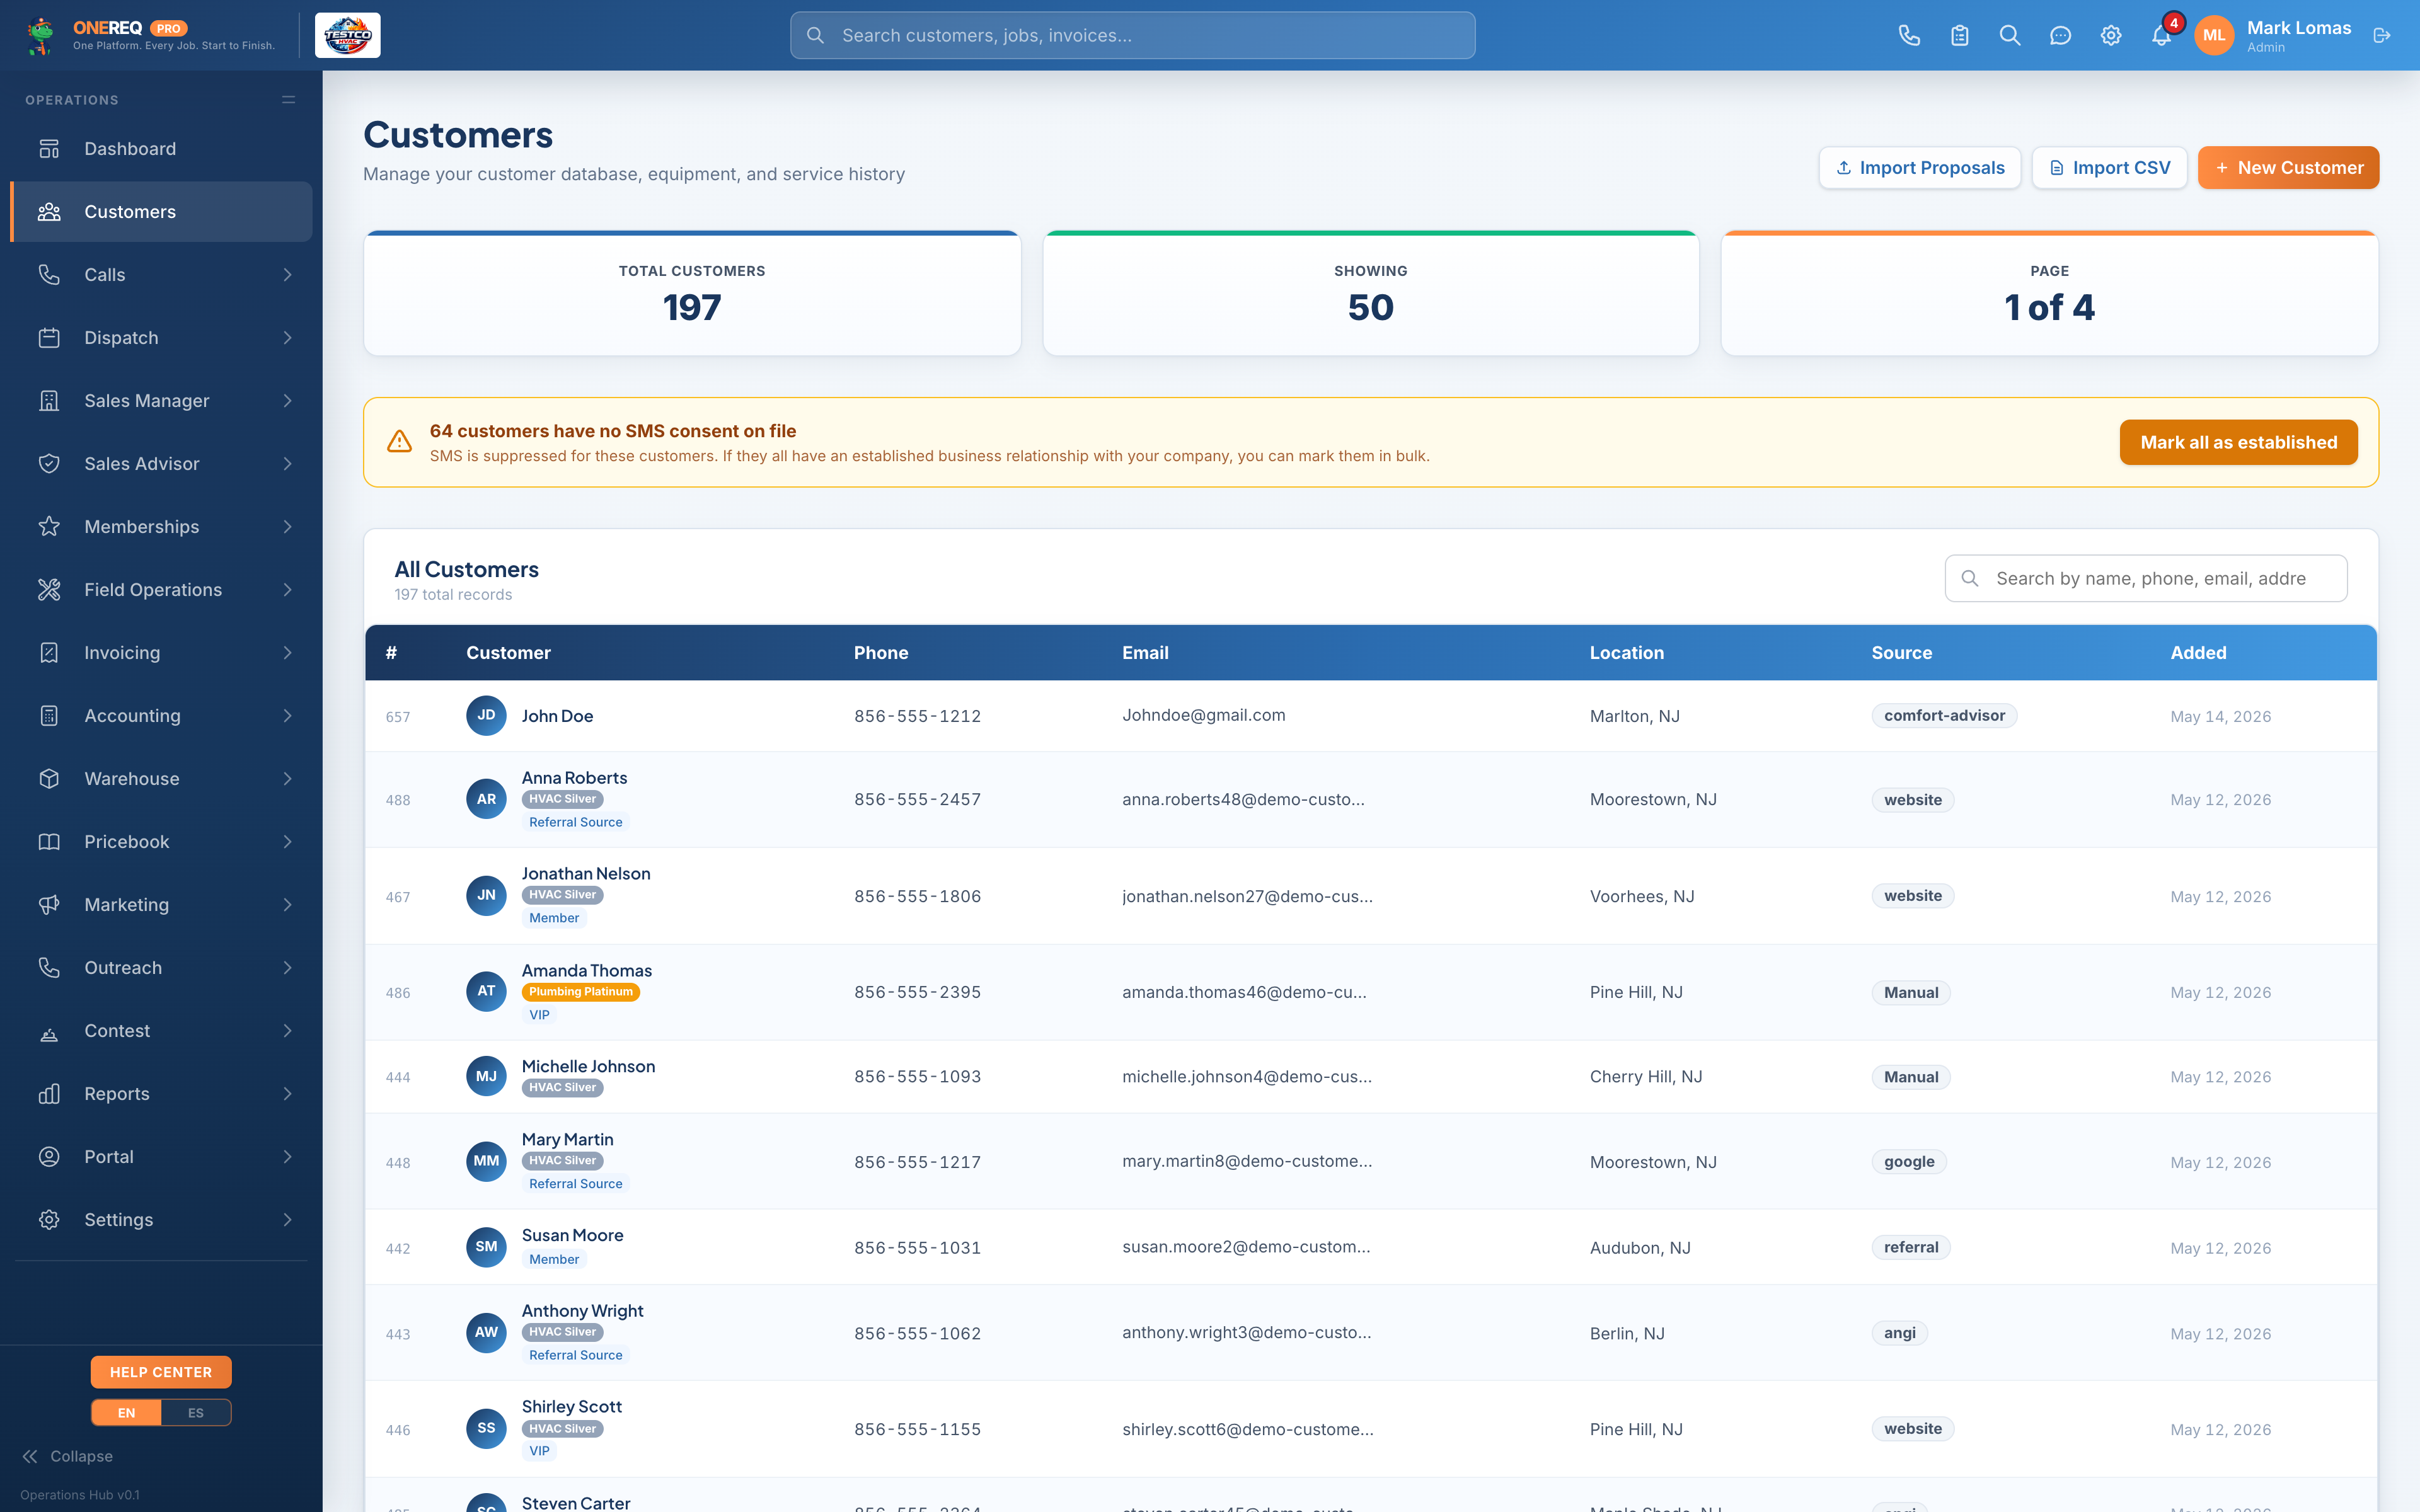Expand the Memberships chevron
The image size is (2420, 1512).
[288, 527]
